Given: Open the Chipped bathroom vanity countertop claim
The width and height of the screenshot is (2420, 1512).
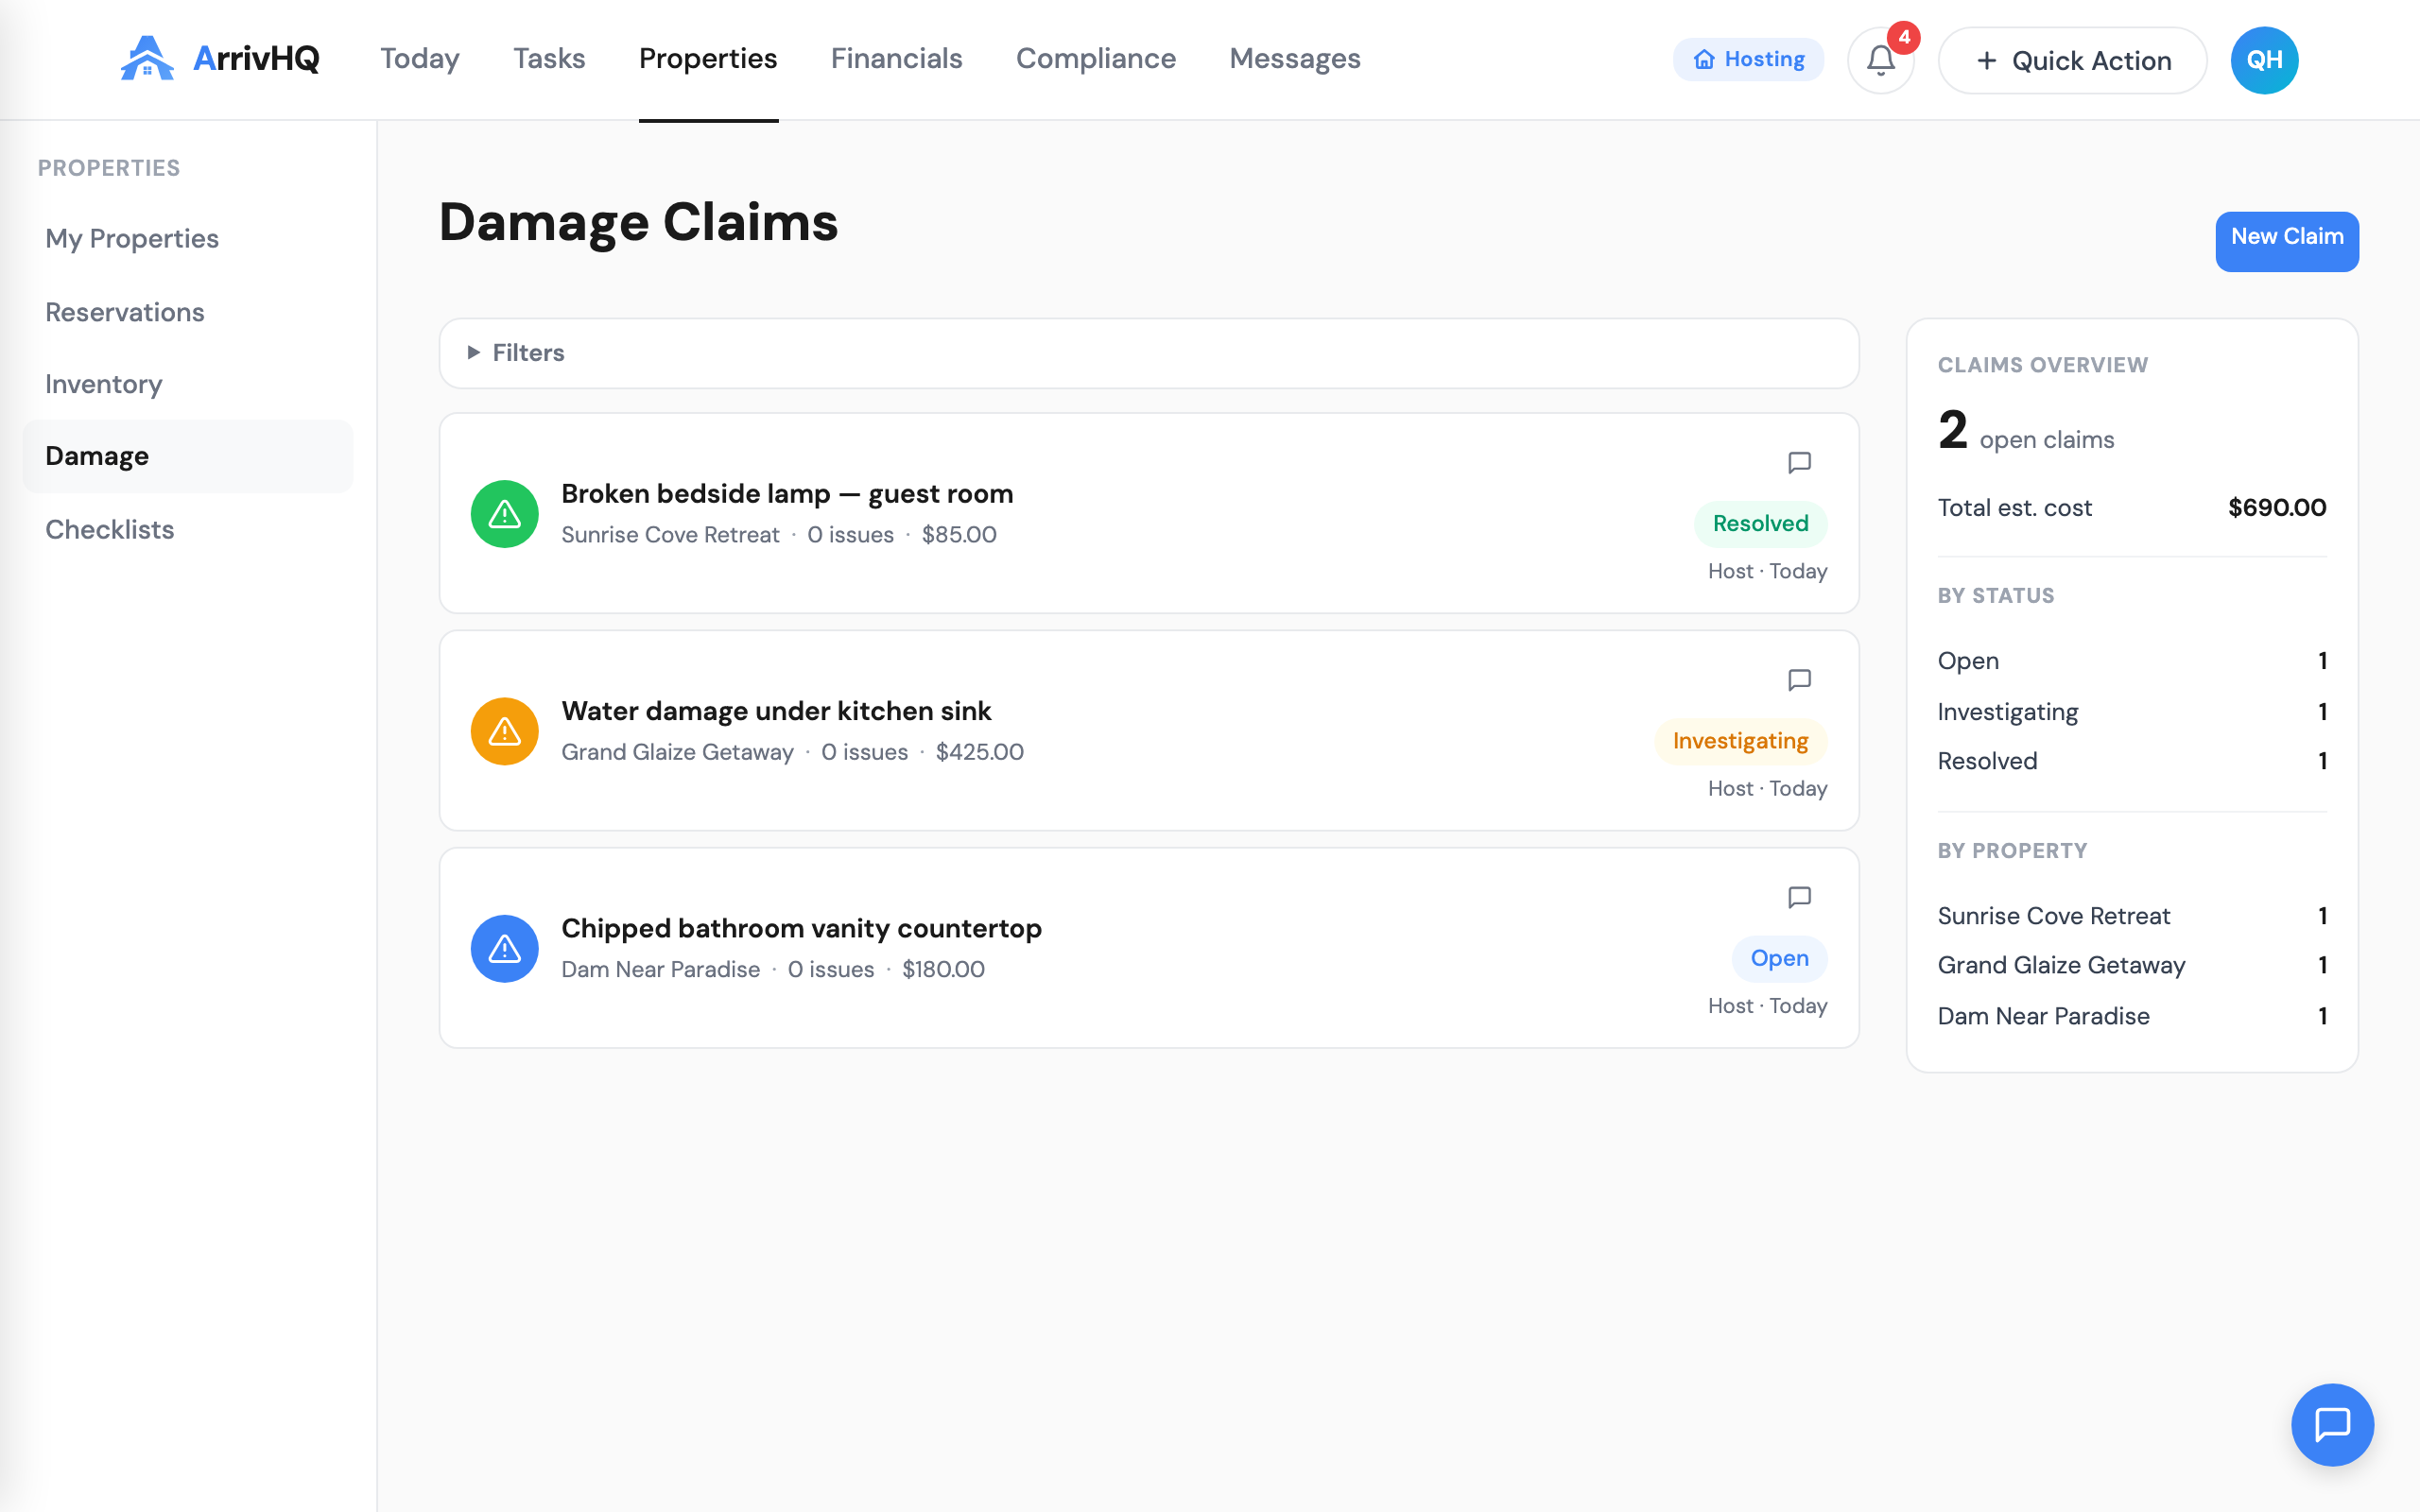Looking at the screenshot, I should point(801,928).
